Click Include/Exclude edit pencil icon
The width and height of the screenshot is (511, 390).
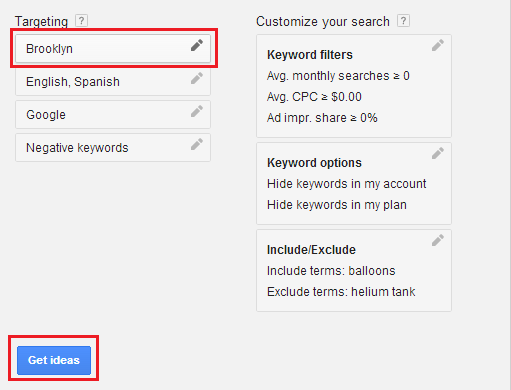[438, 240]
